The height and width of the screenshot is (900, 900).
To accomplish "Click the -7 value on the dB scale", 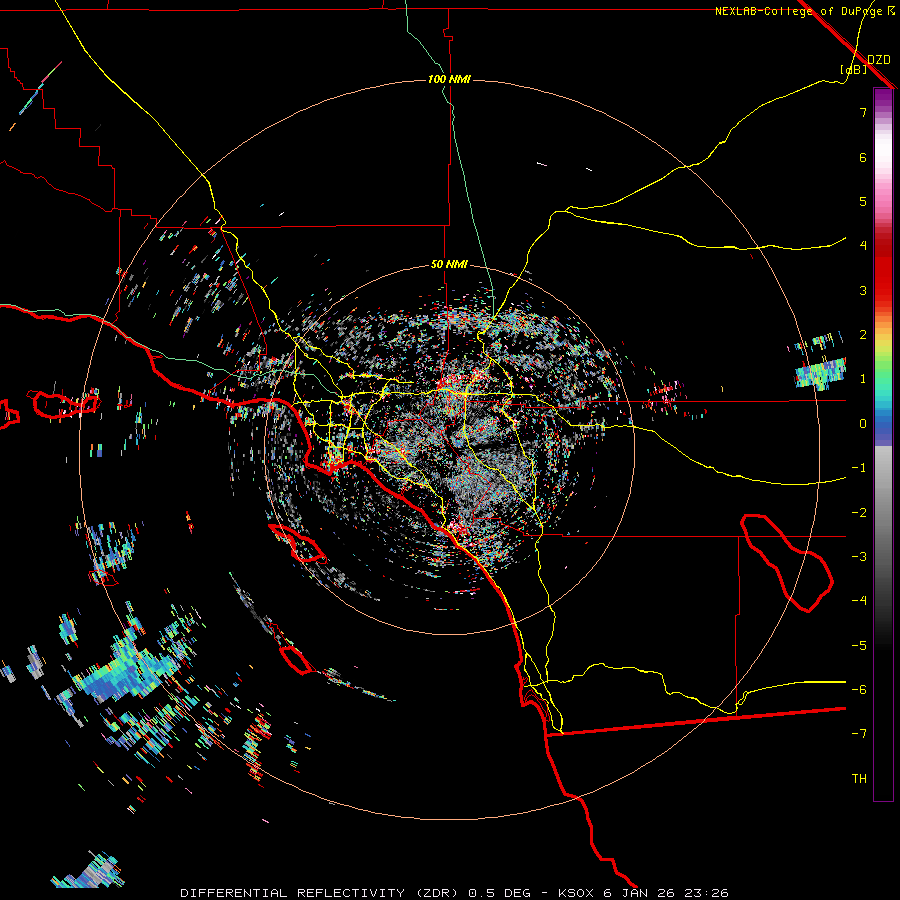I will (x=859, y=734).
